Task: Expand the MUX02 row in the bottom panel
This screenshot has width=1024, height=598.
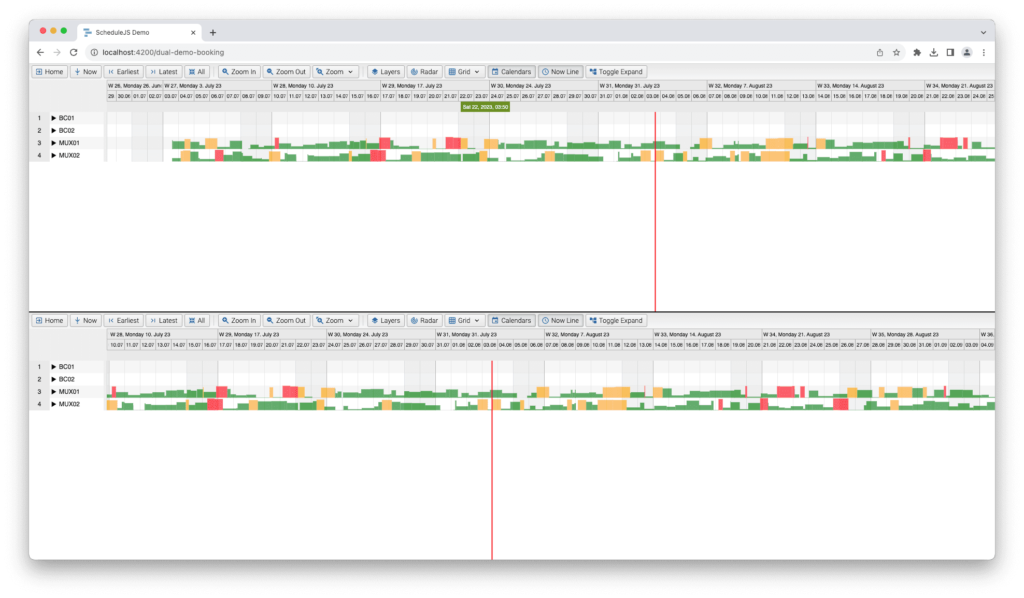Action: coord(54,404)
